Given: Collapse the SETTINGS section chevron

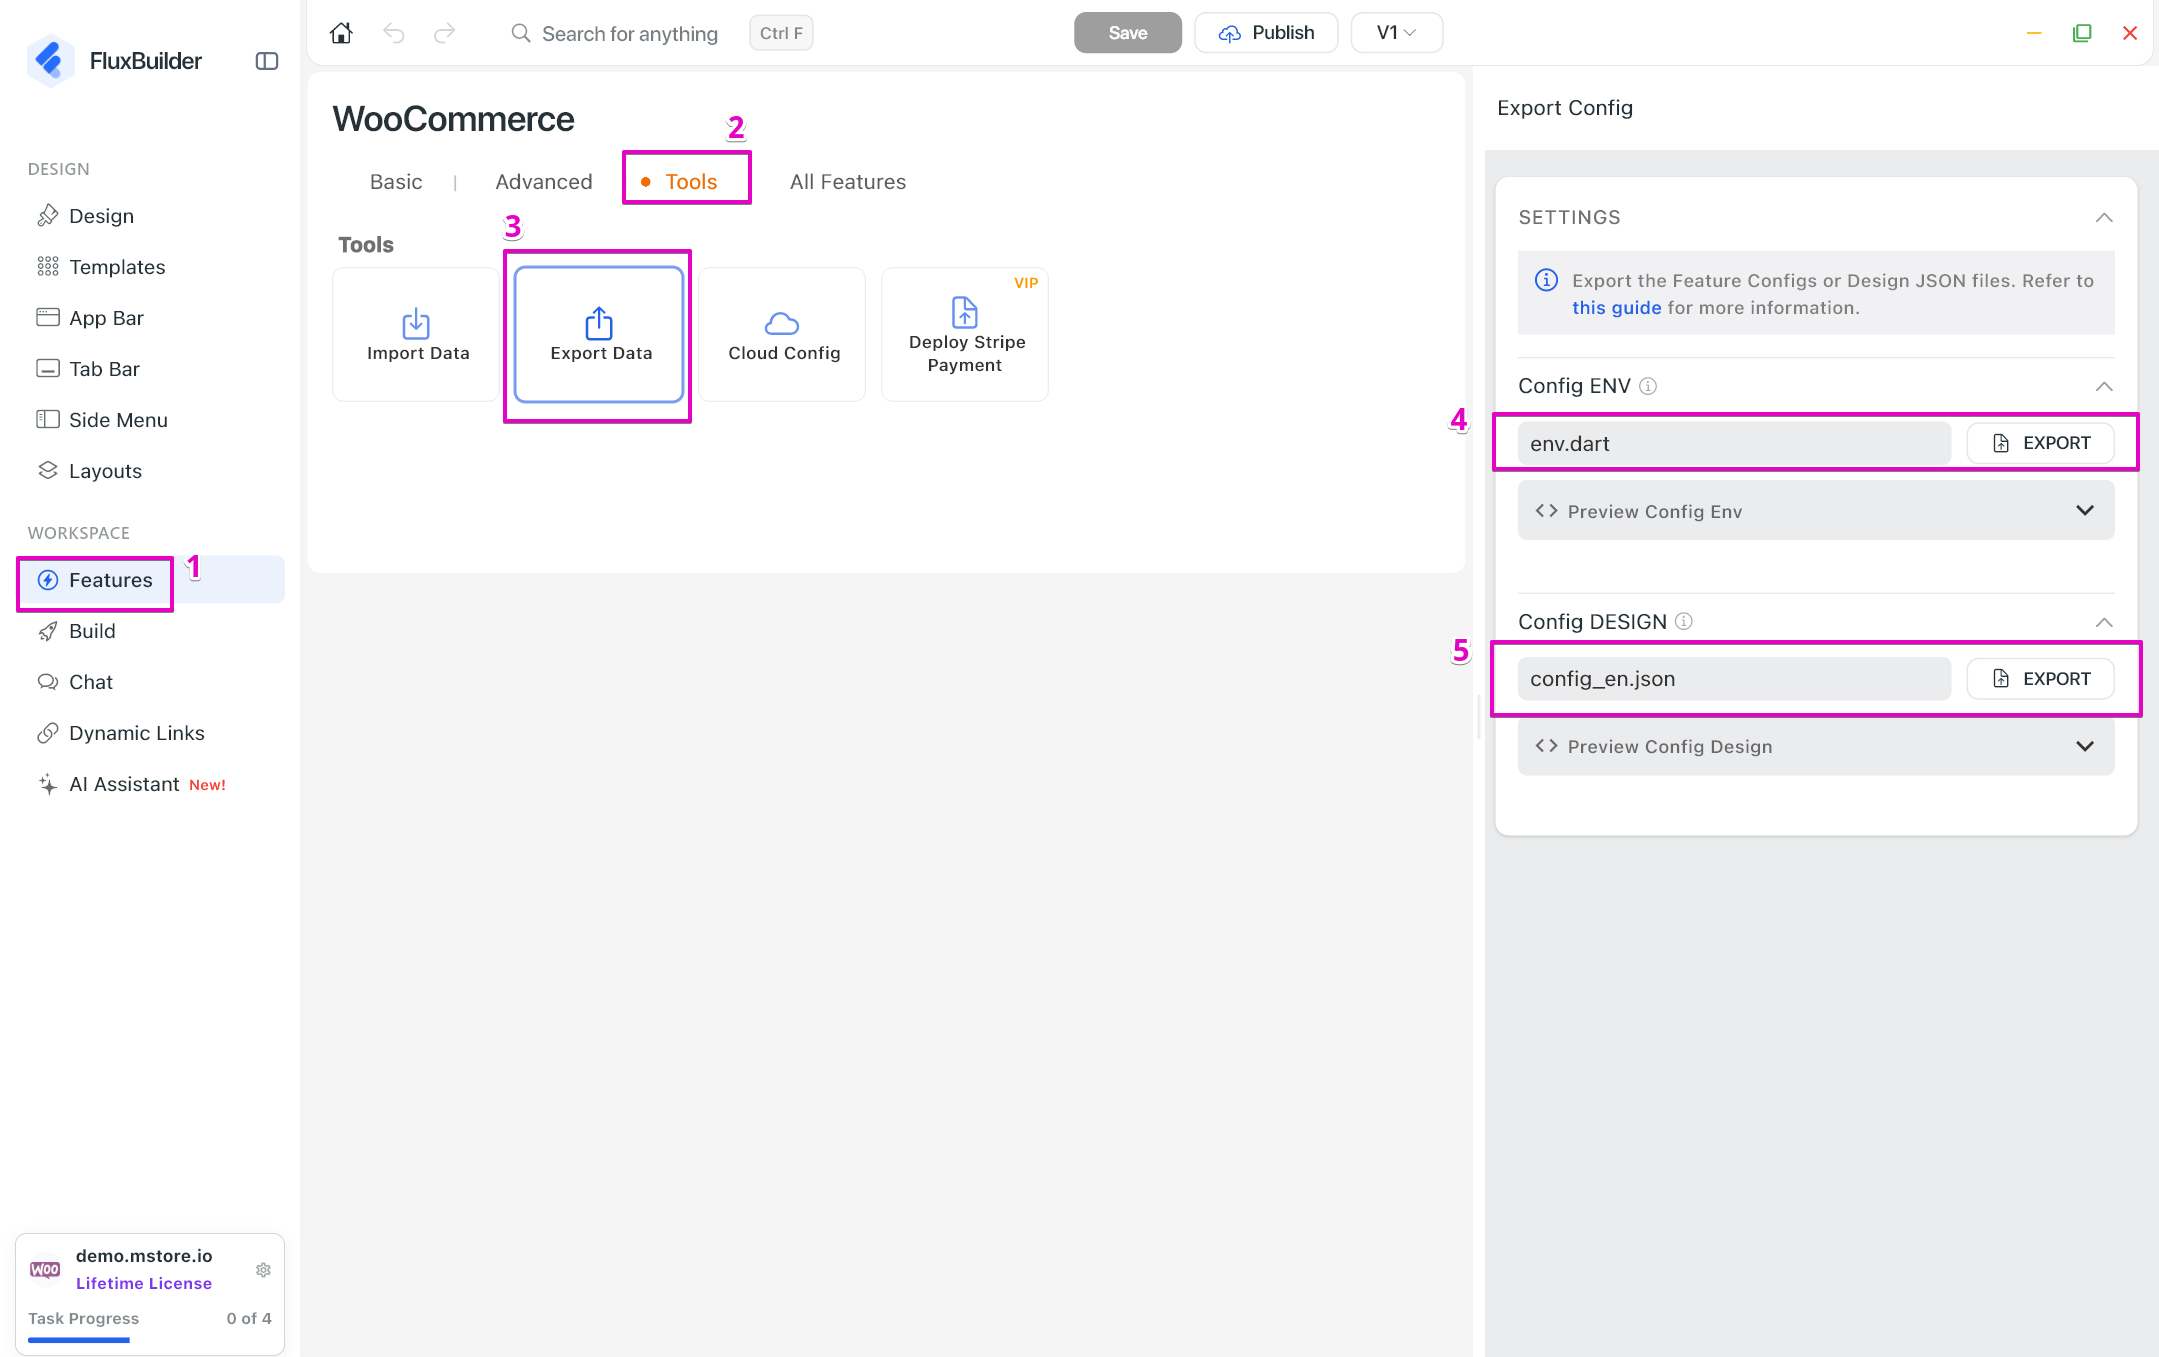Looking at the screenshot, I should point(2104,217).
